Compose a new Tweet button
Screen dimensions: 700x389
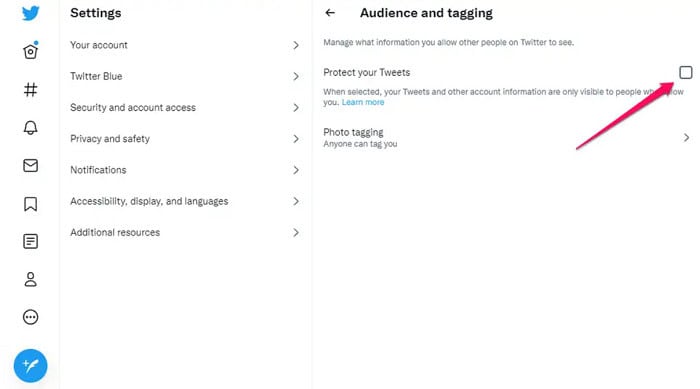pyautogui.click(x=30, y=366)
